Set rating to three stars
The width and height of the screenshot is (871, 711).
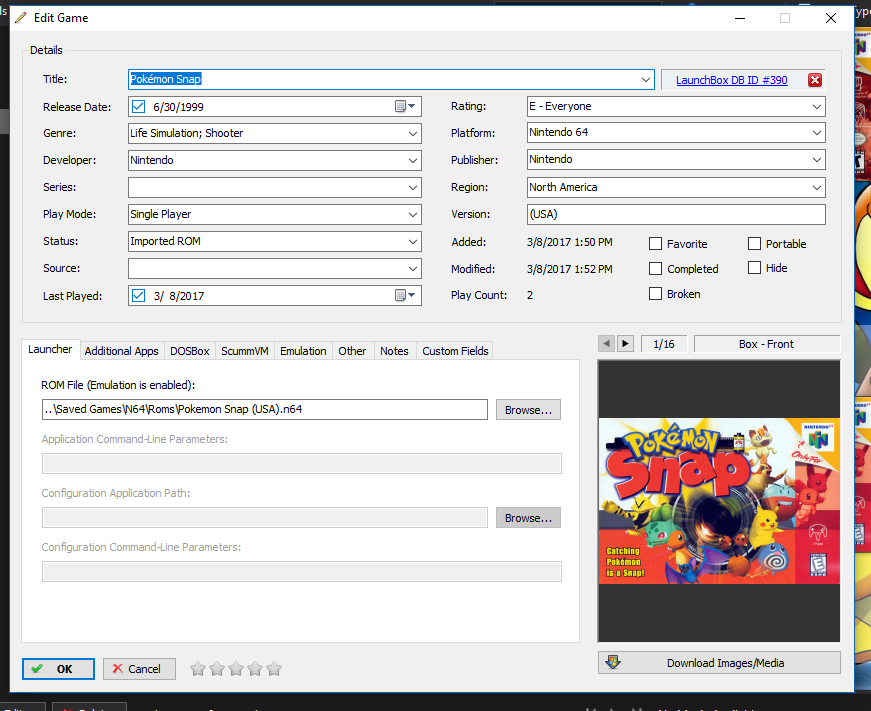point(236,669)
